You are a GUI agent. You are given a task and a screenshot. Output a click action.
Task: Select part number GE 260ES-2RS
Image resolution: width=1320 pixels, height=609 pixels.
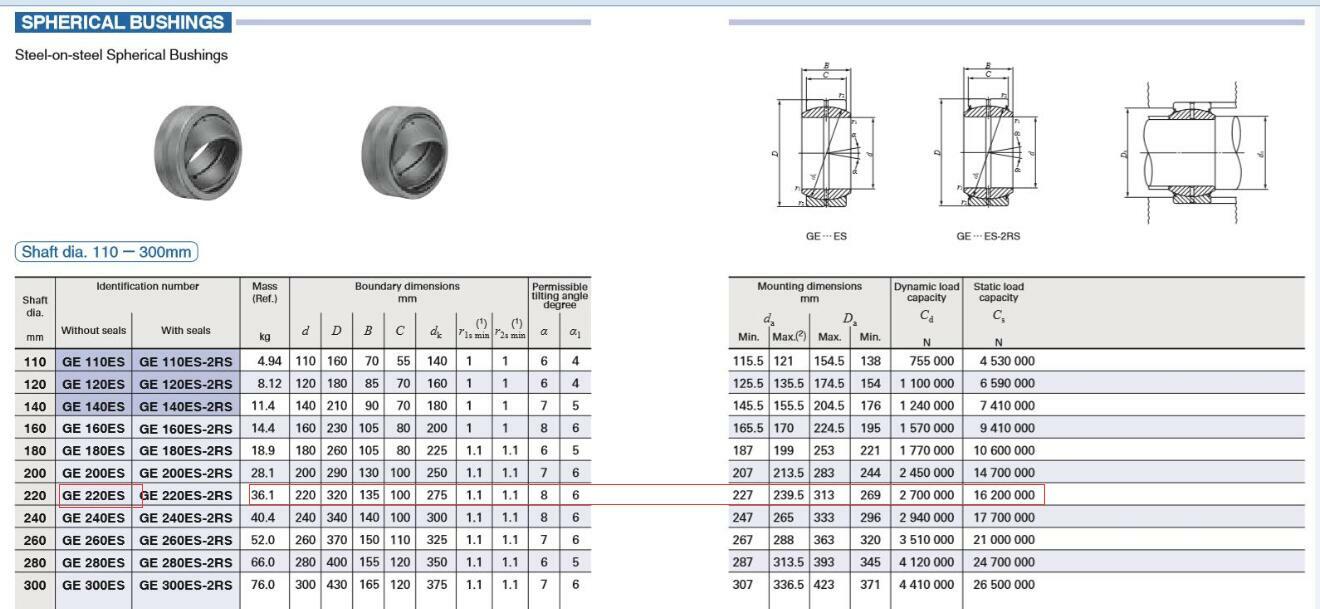click(186, 540)
